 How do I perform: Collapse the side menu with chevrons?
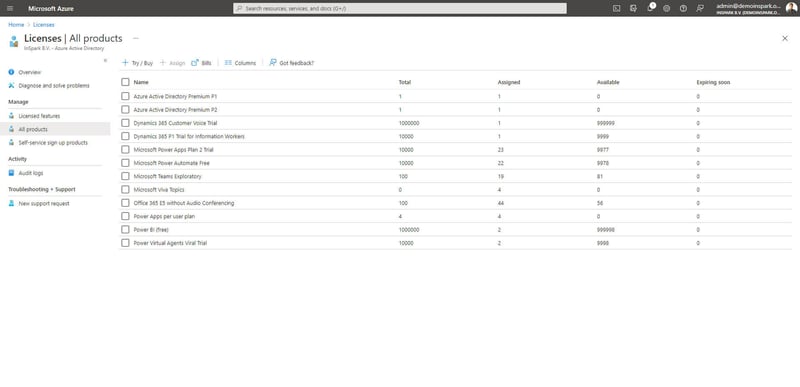[x=105, y=61]
